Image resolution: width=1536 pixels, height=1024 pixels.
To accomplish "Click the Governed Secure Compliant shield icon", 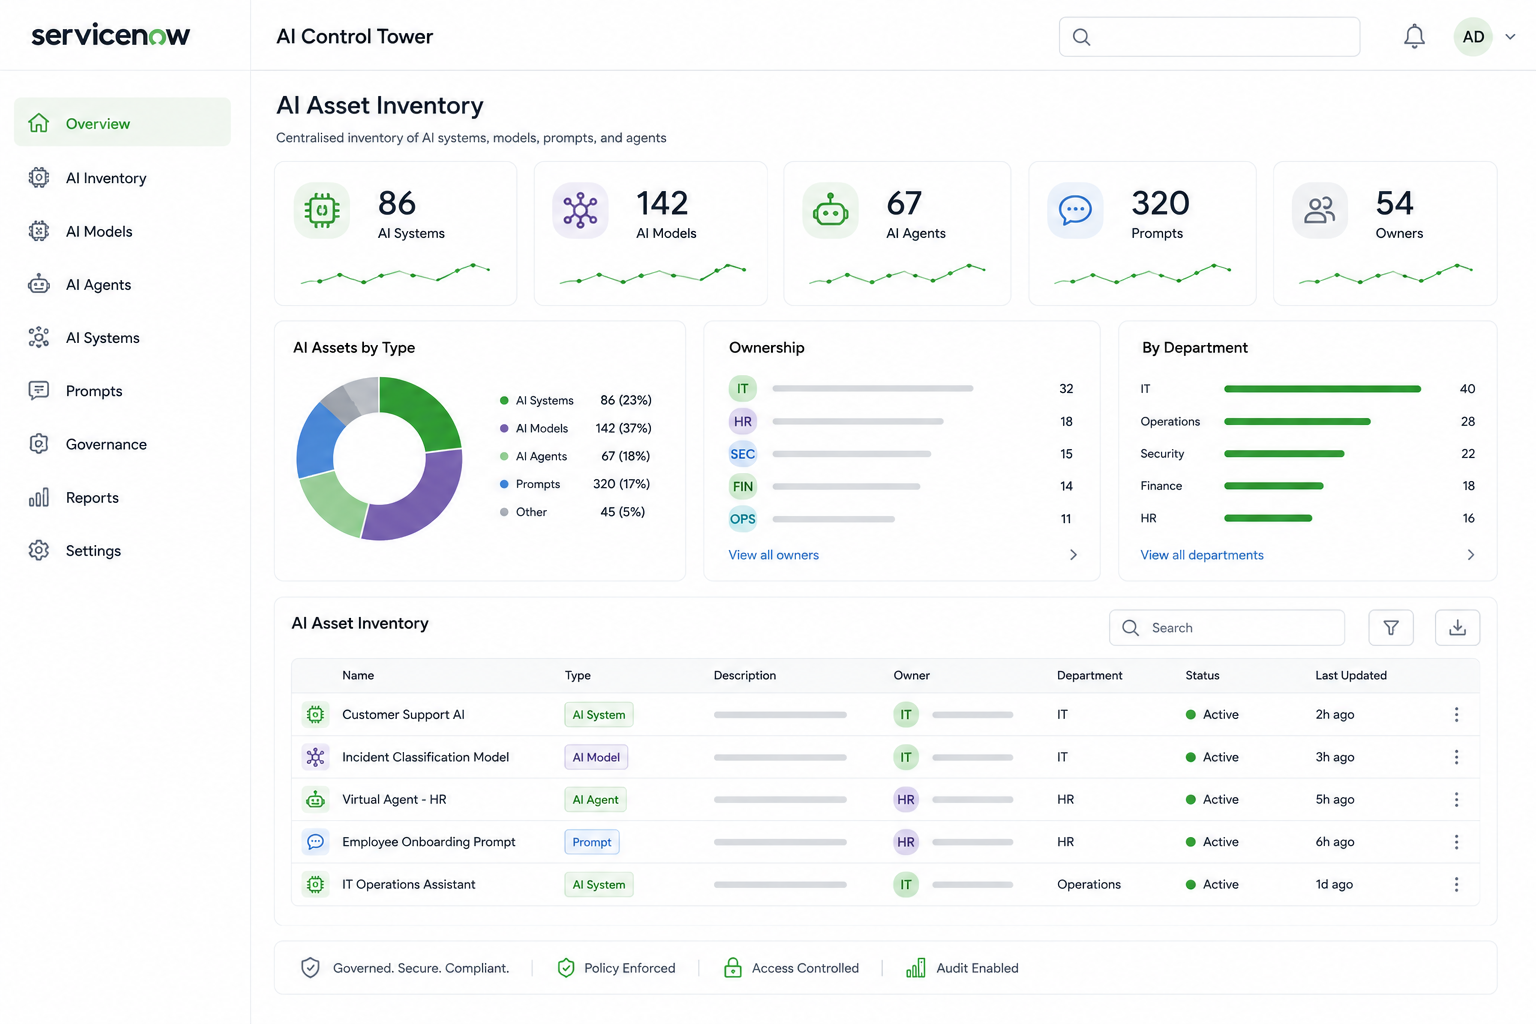I will [x=310, y=968].
